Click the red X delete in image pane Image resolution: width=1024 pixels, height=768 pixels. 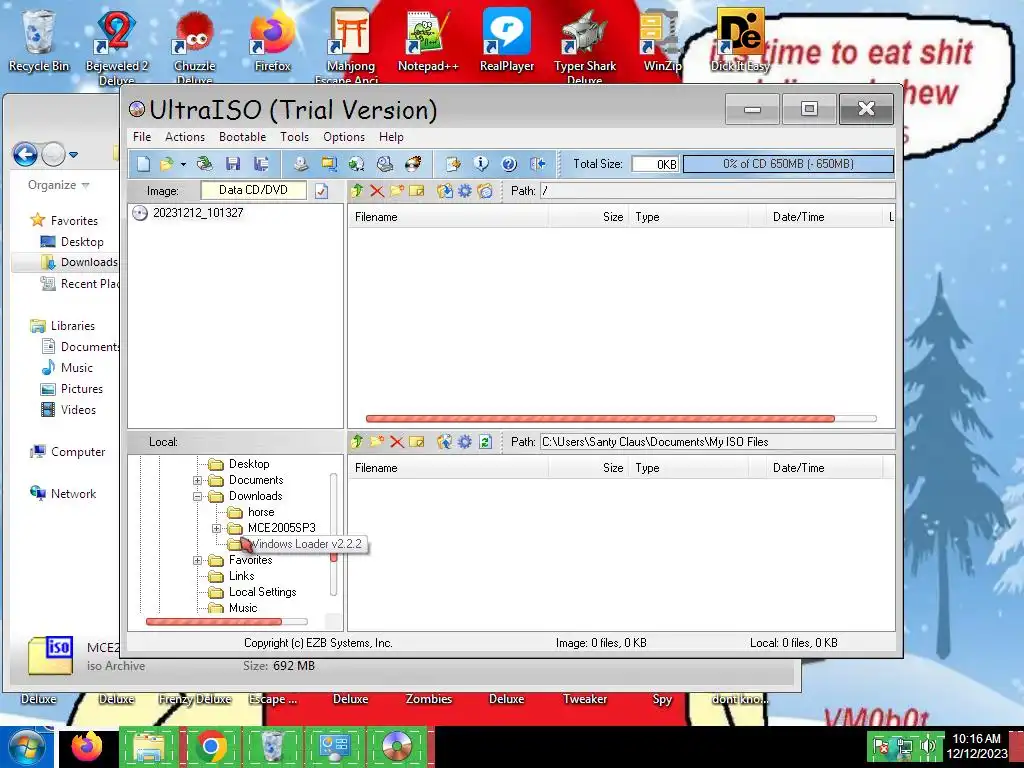[377, 191]
